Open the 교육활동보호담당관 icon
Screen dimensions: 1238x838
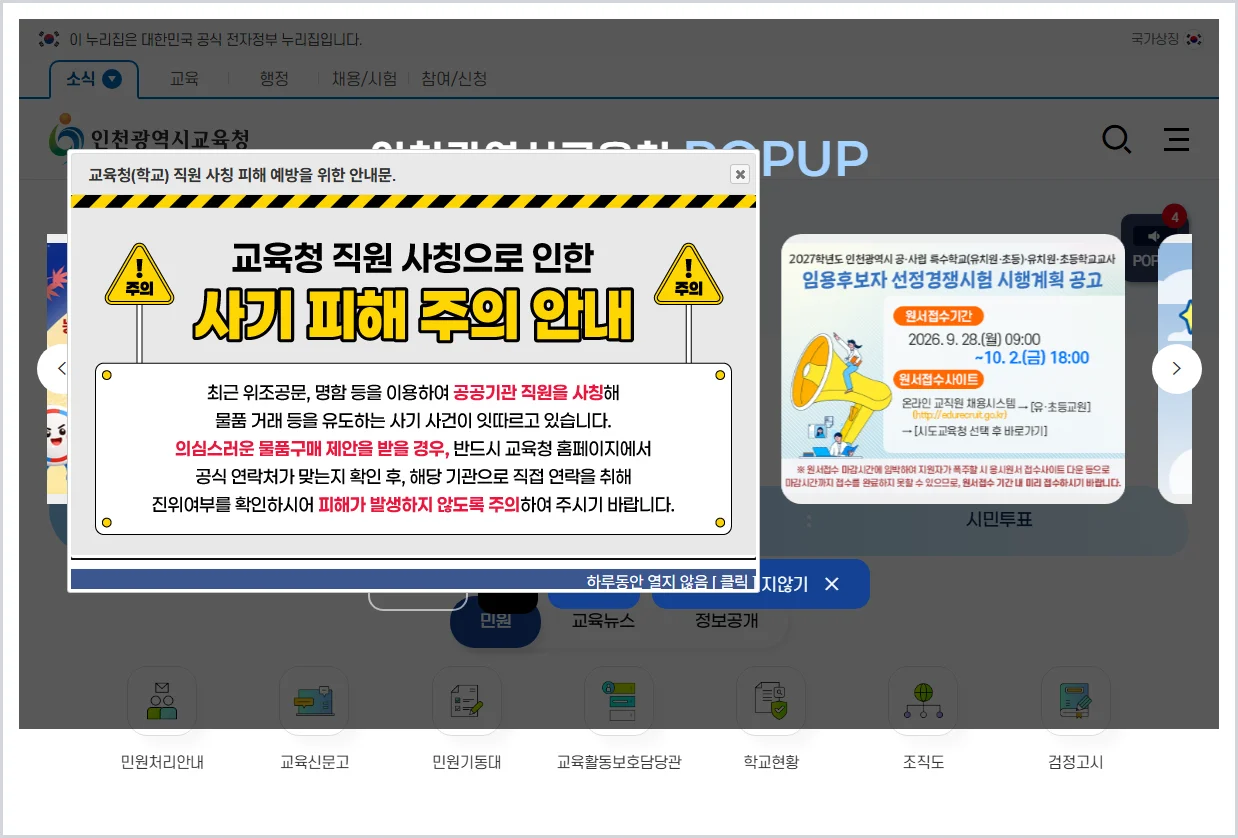[x=619, y=701]
